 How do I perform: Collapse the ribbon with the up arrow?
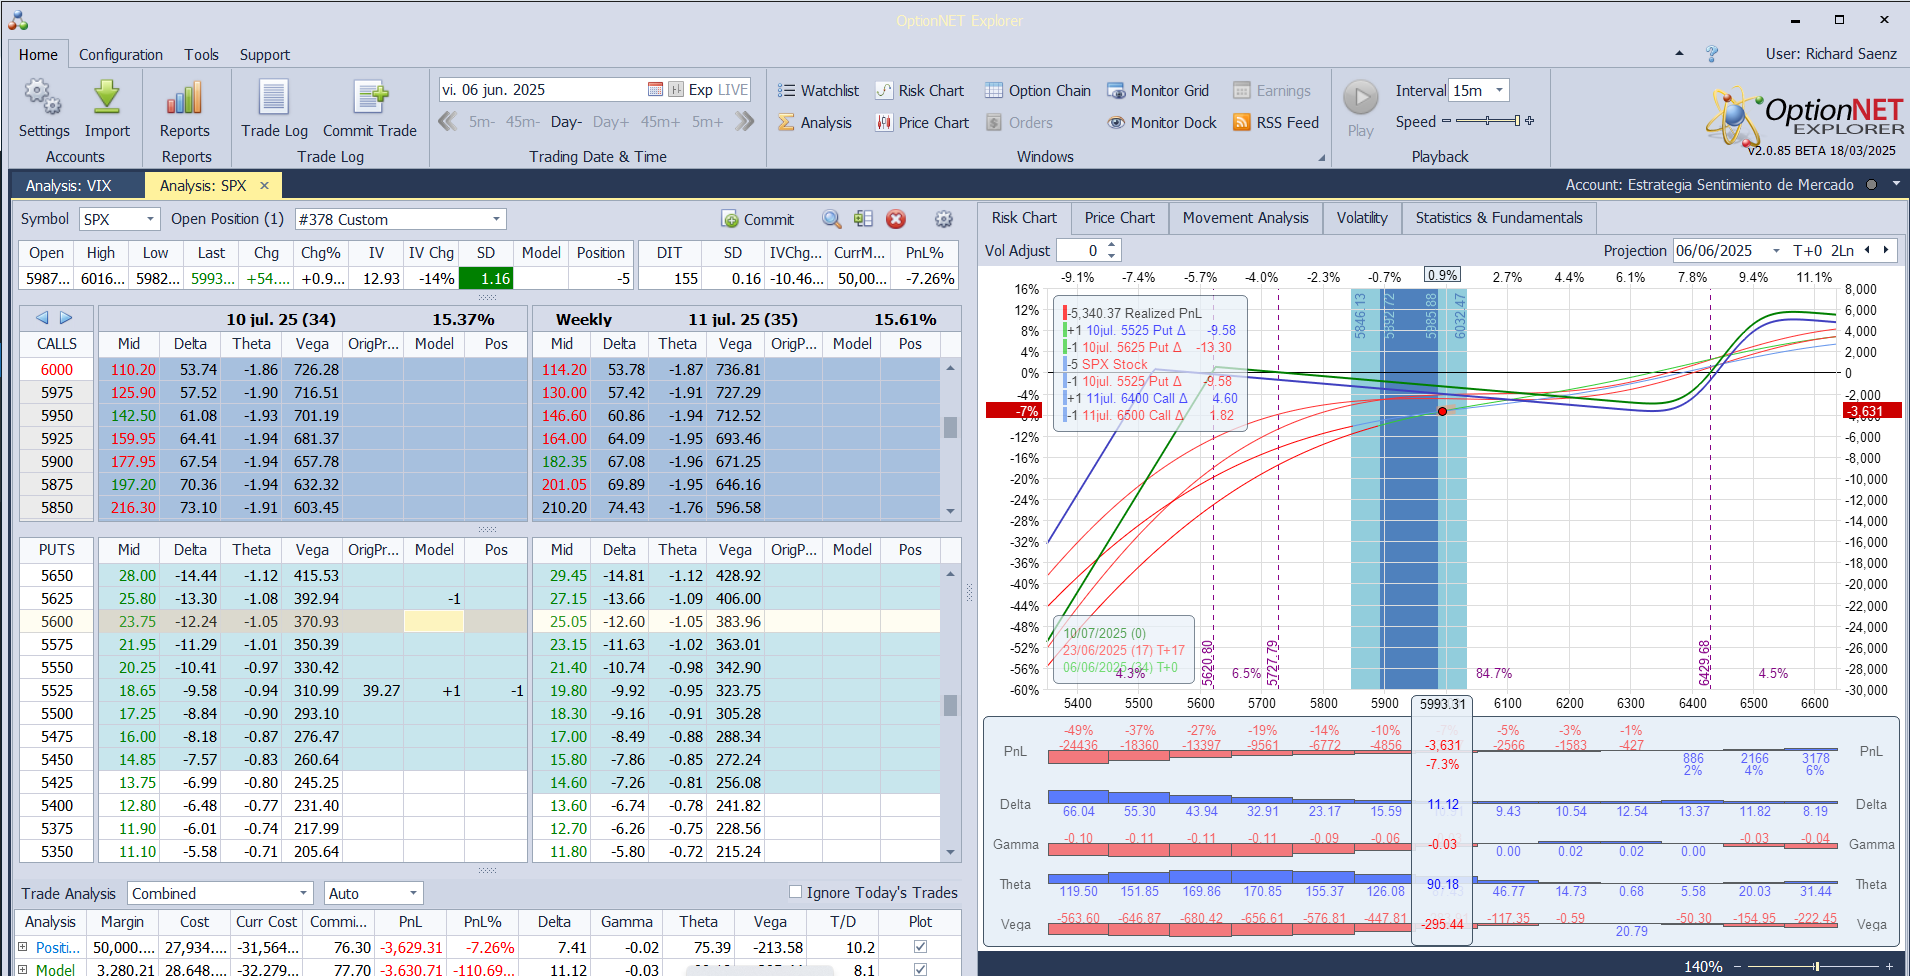point(1679,53)
